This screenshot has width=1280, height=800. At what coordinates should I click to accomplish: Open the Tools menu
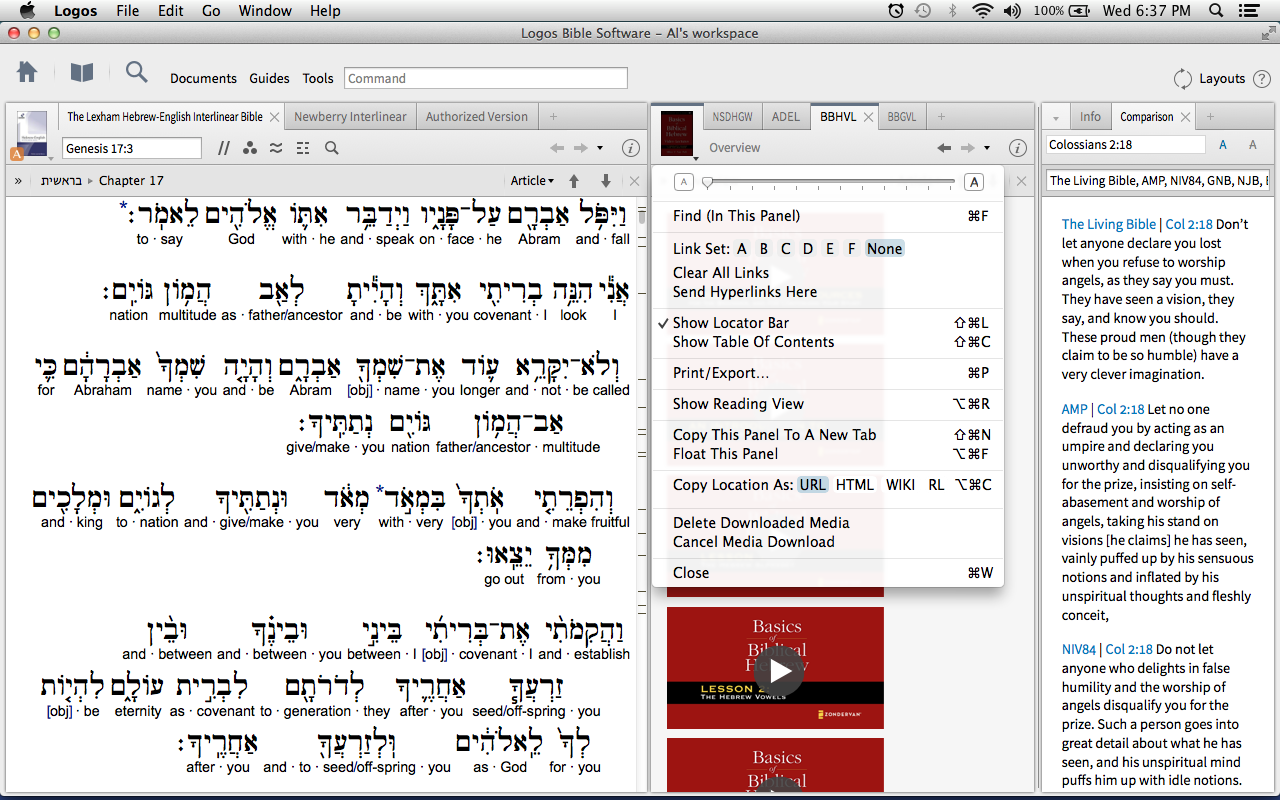click(318, 79)
